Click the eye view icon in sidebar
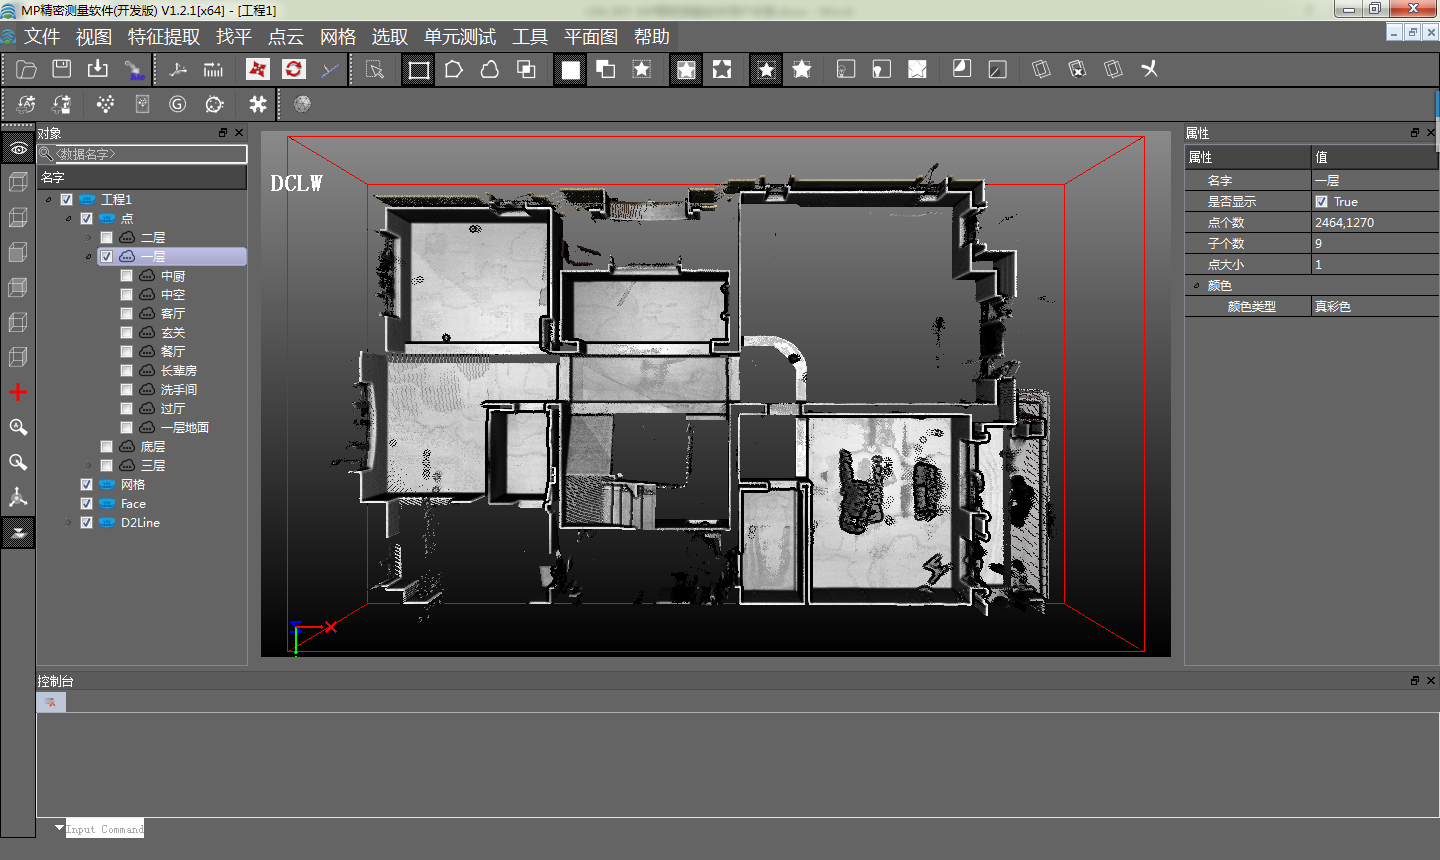1440x860 pixels. pyautogui.click(x=18, y=149)
